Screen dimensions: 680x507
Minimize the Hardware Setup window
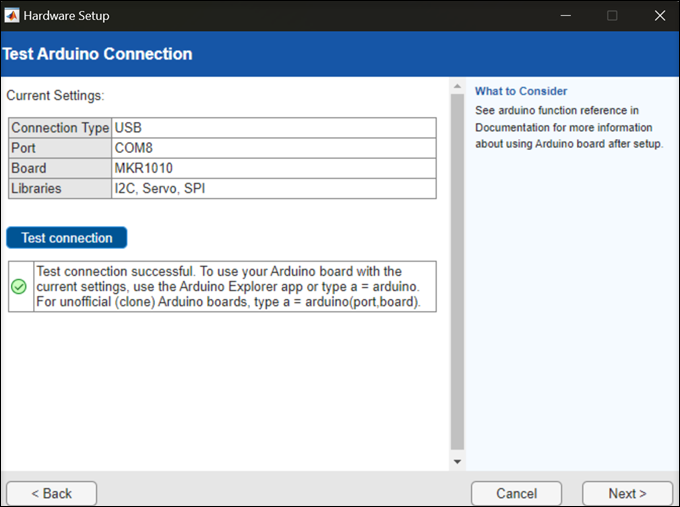tap(565, 16)
